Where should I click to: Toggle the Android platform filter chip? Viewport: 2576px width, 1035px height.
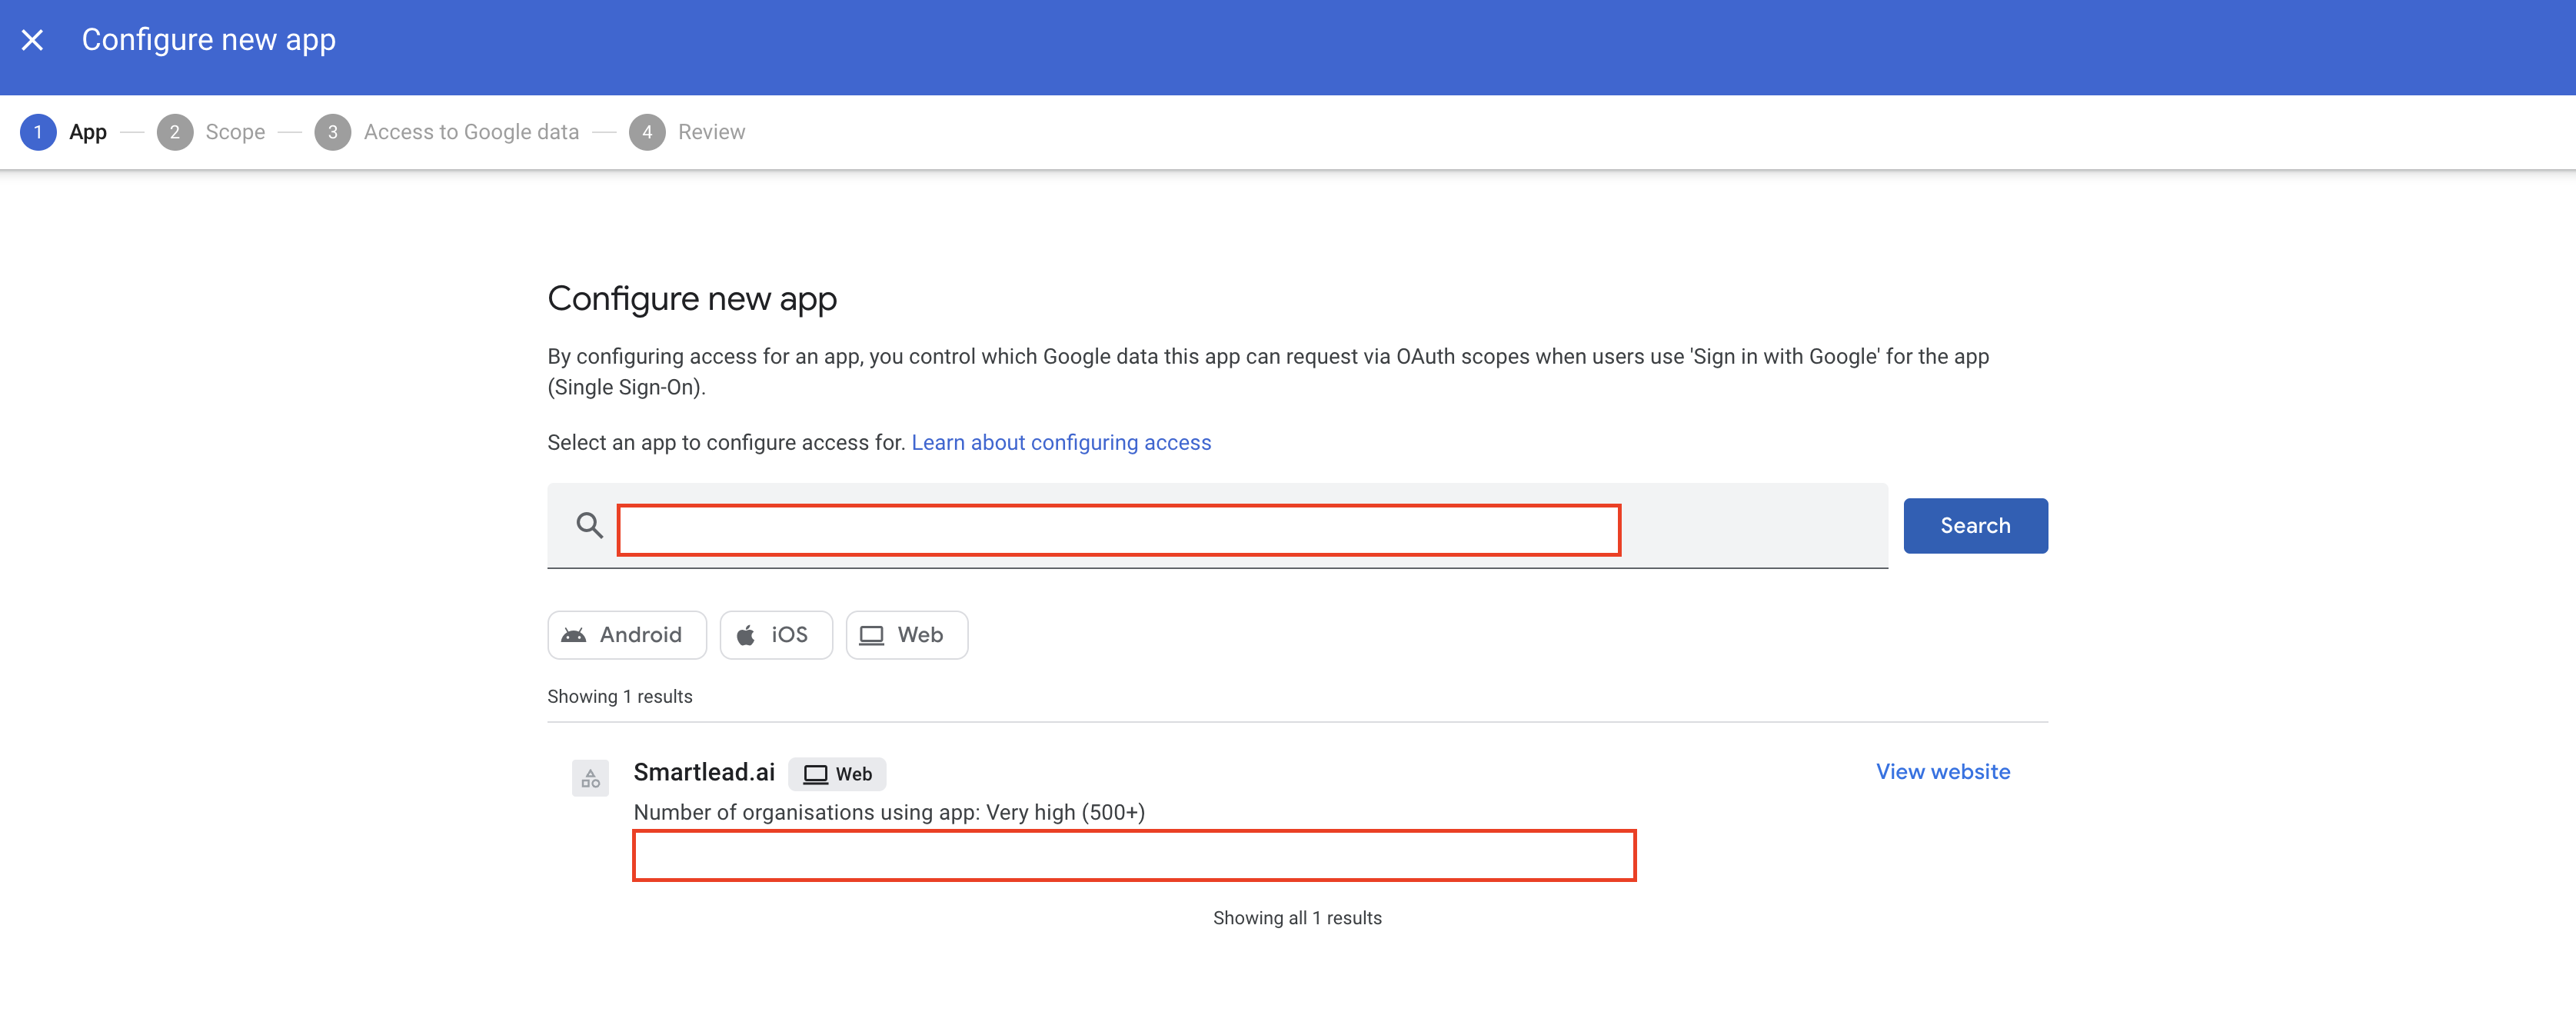click(627, 635)
